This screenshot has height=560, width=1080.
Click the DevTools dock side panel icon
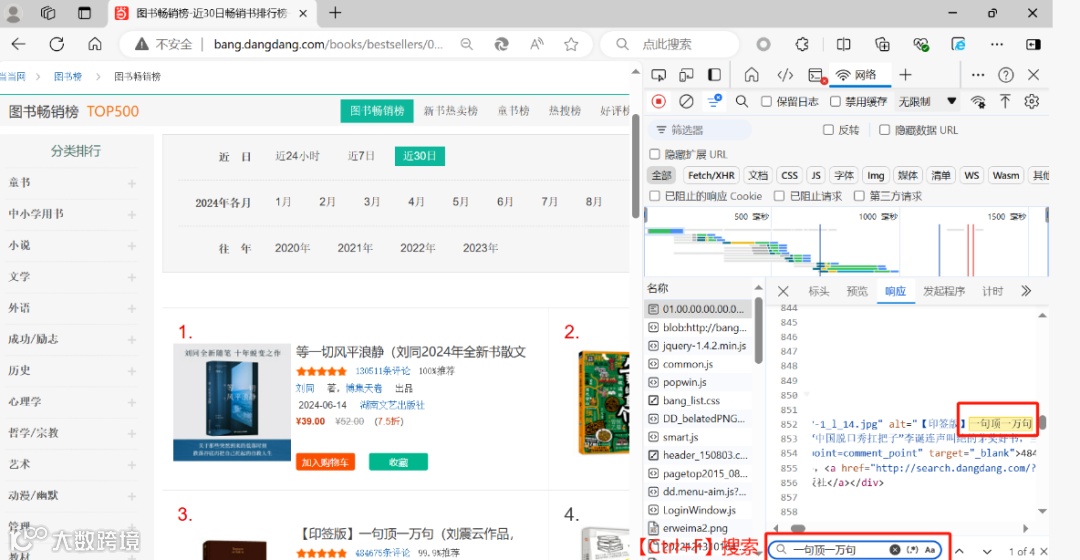[x=714, y=75]
